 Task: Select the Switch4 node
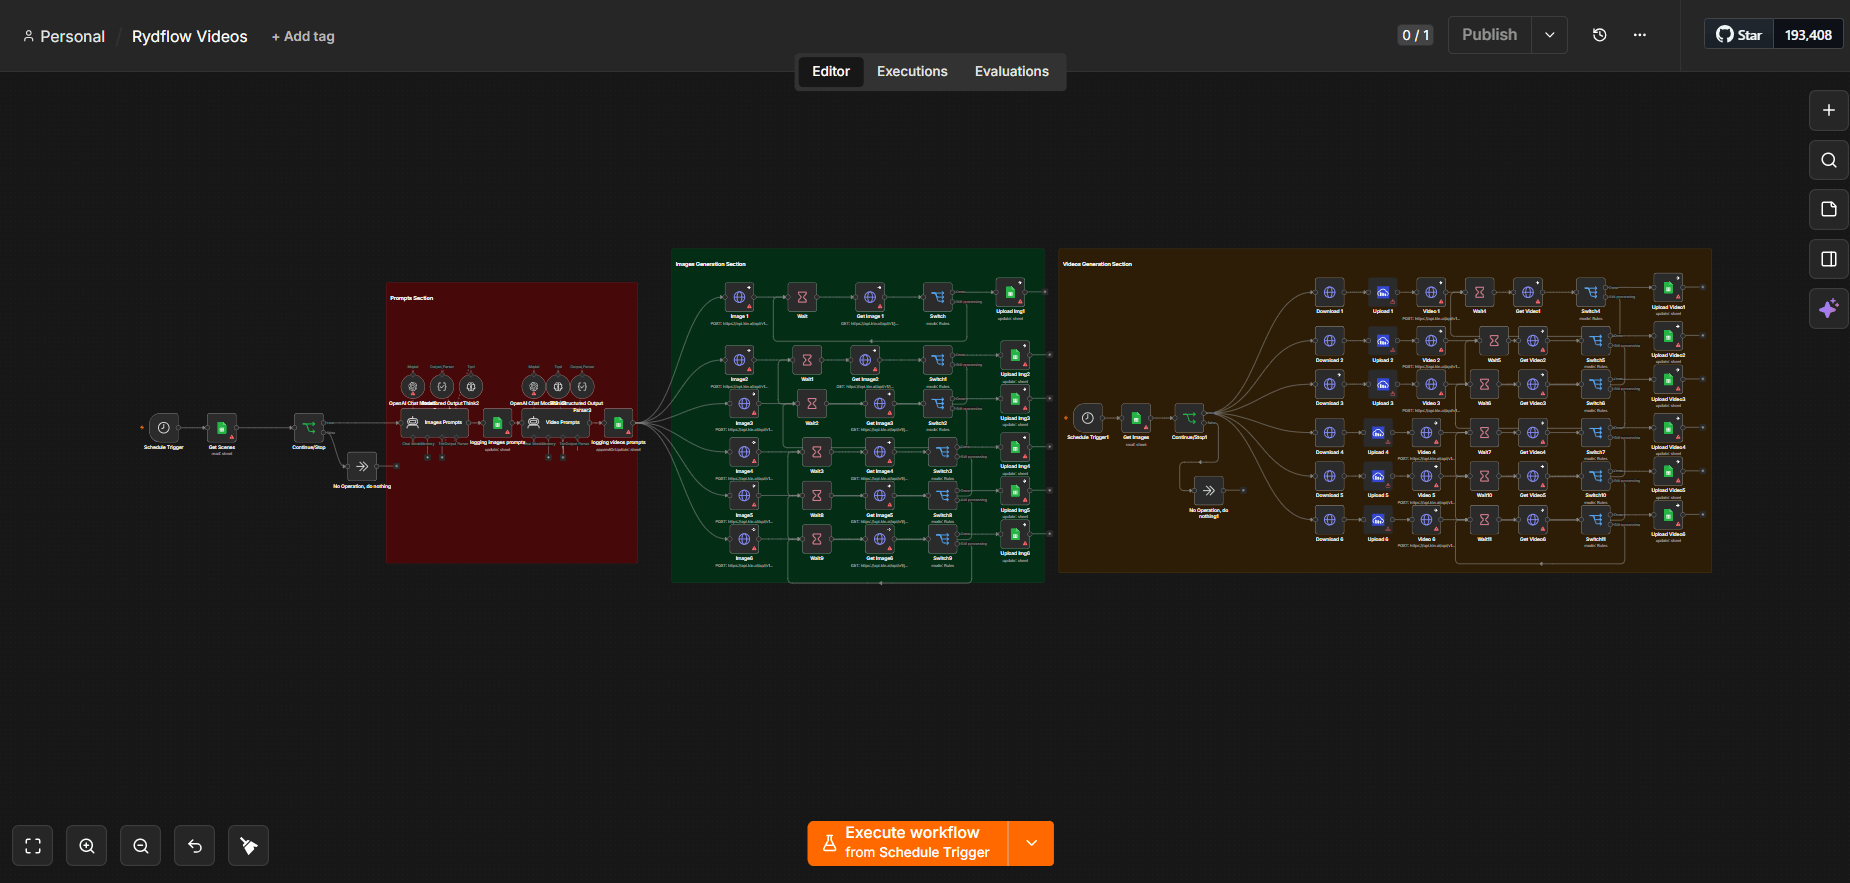pyautogui.click(x=1591, y=292)
